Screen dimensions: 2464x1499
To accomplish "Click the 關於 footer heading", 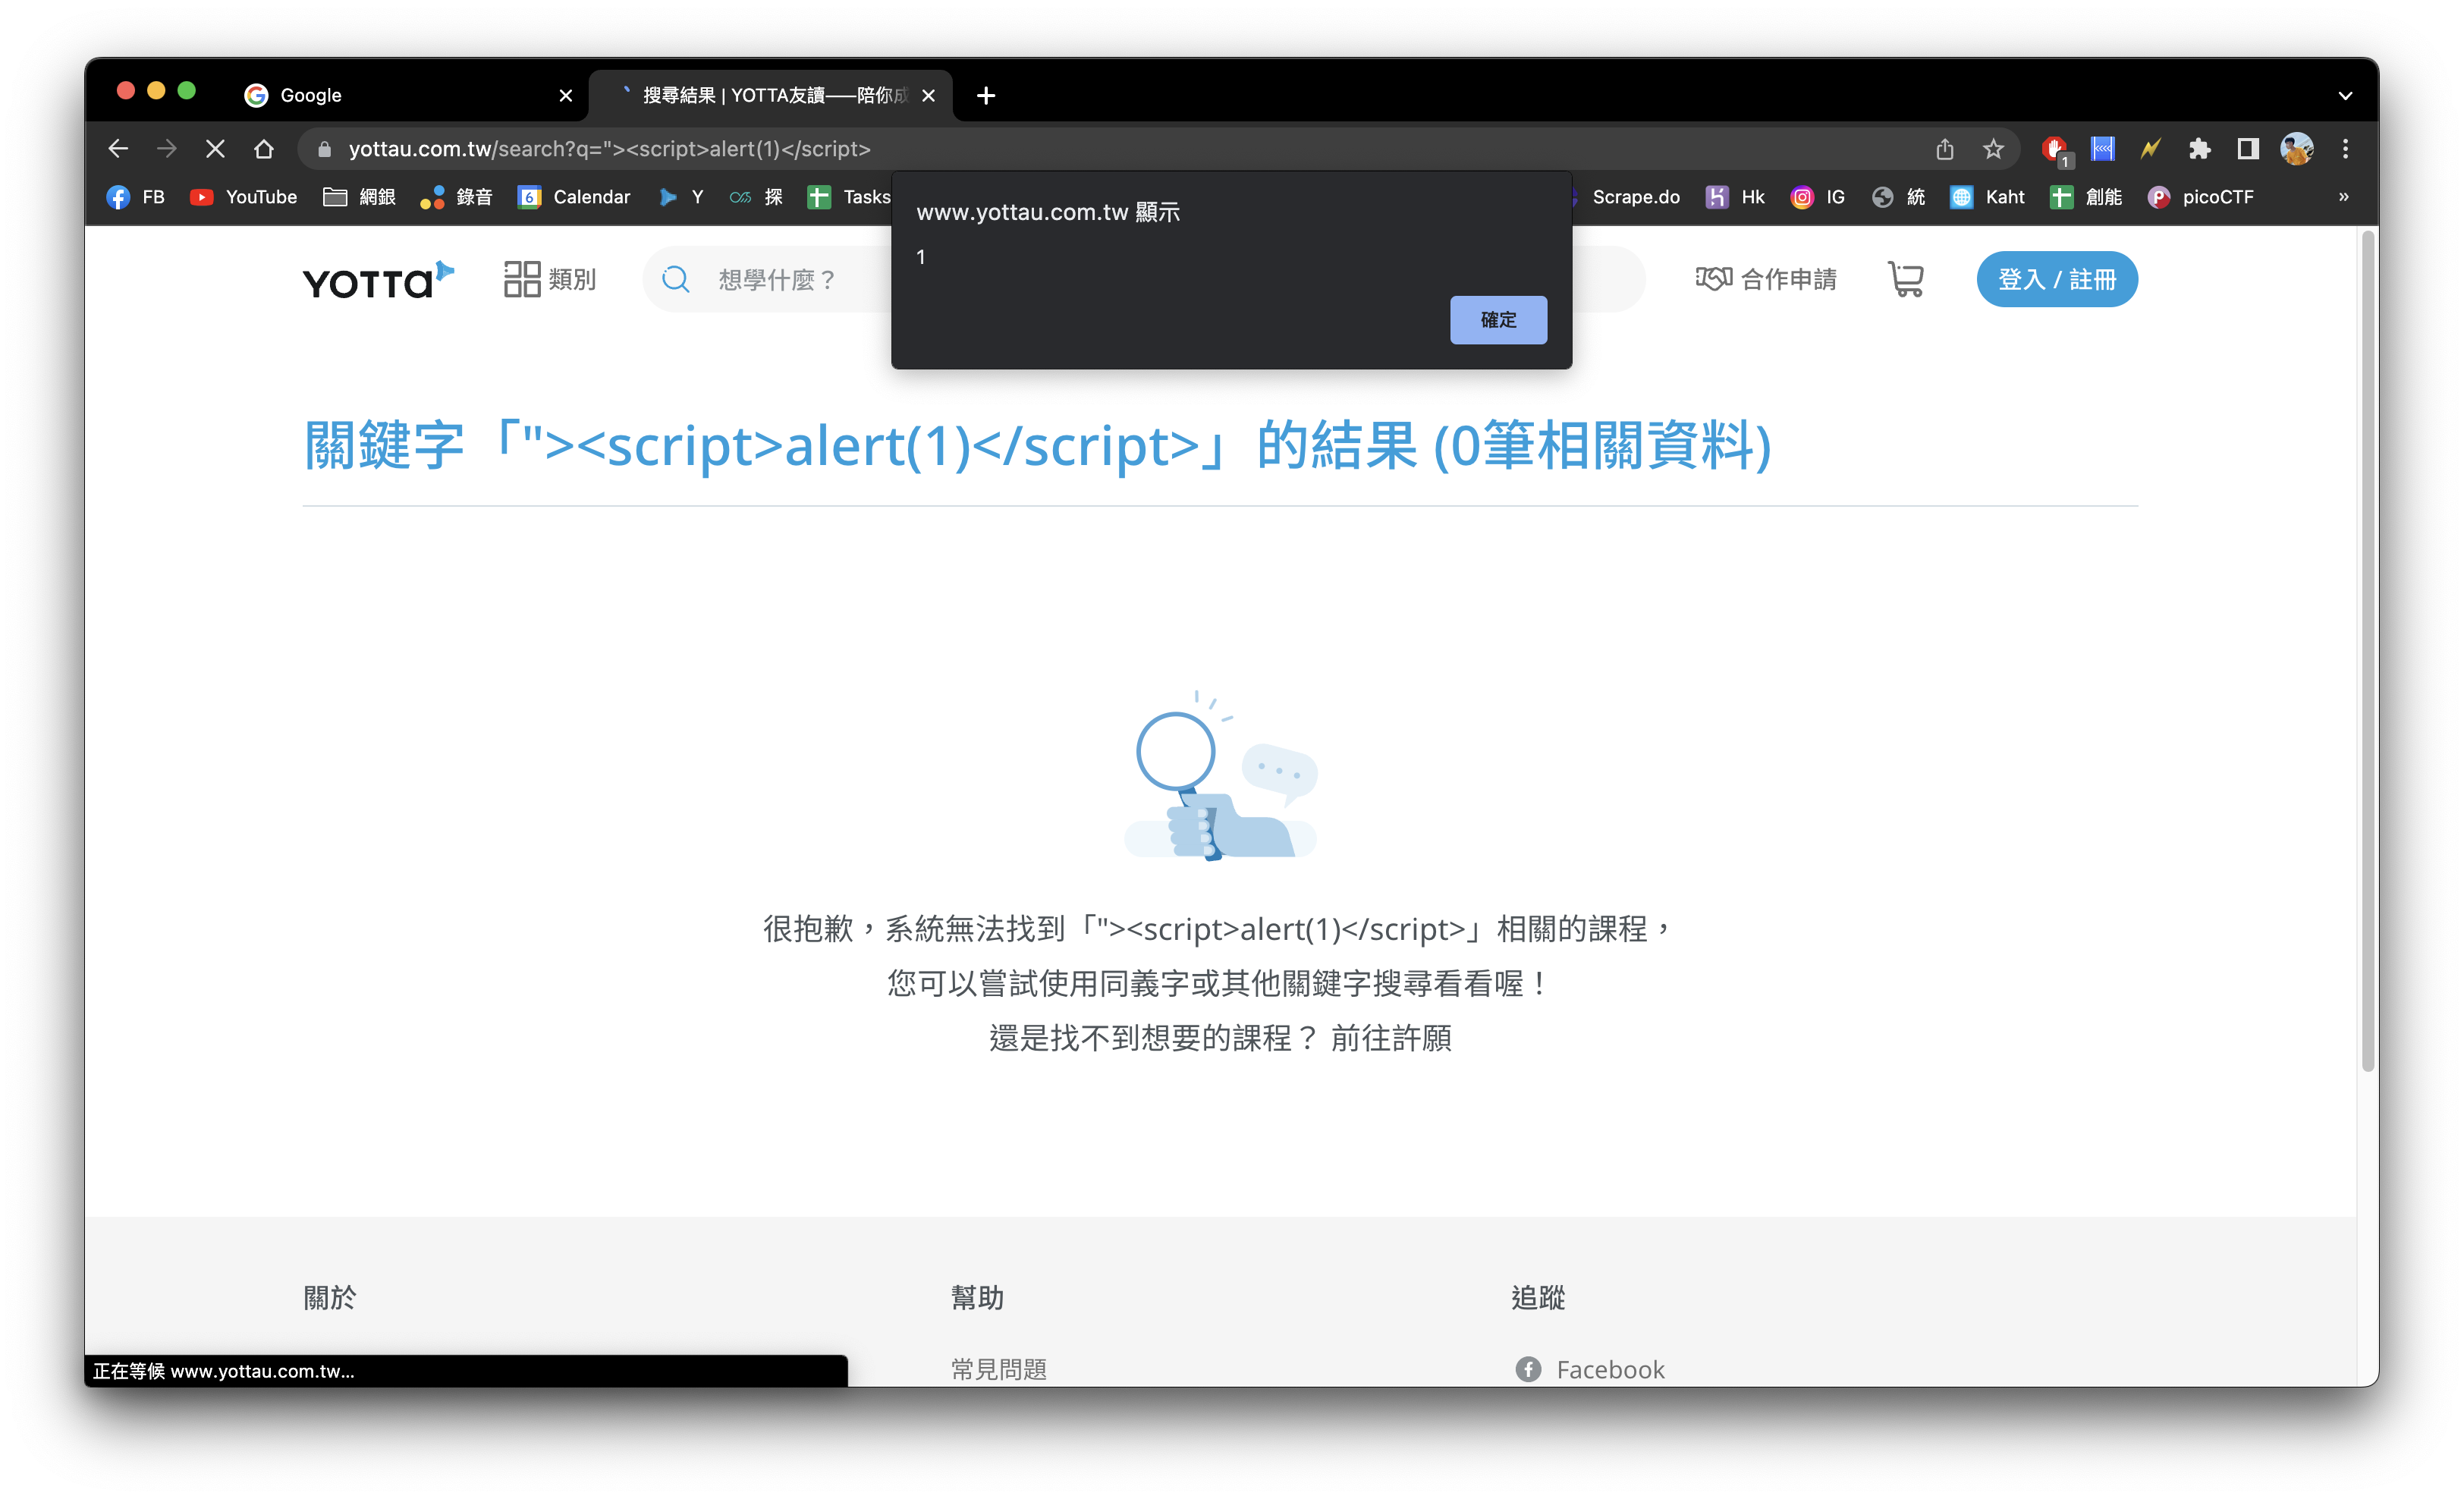I will [329, 1298].
